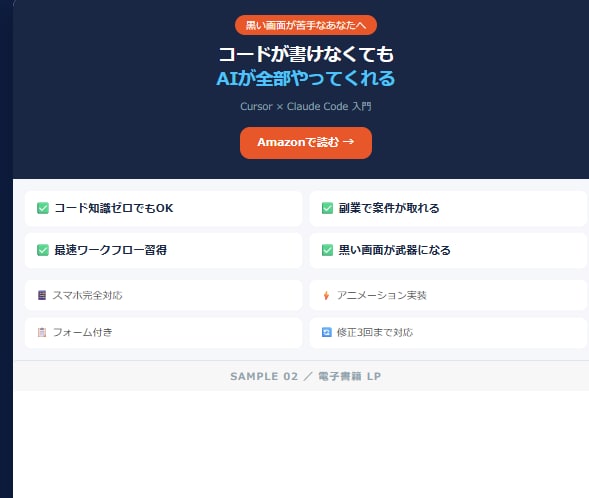Click the アニメーション実装 feature text
The width and height of the screenshot is (589, 498).
click(x=382, y=295)
